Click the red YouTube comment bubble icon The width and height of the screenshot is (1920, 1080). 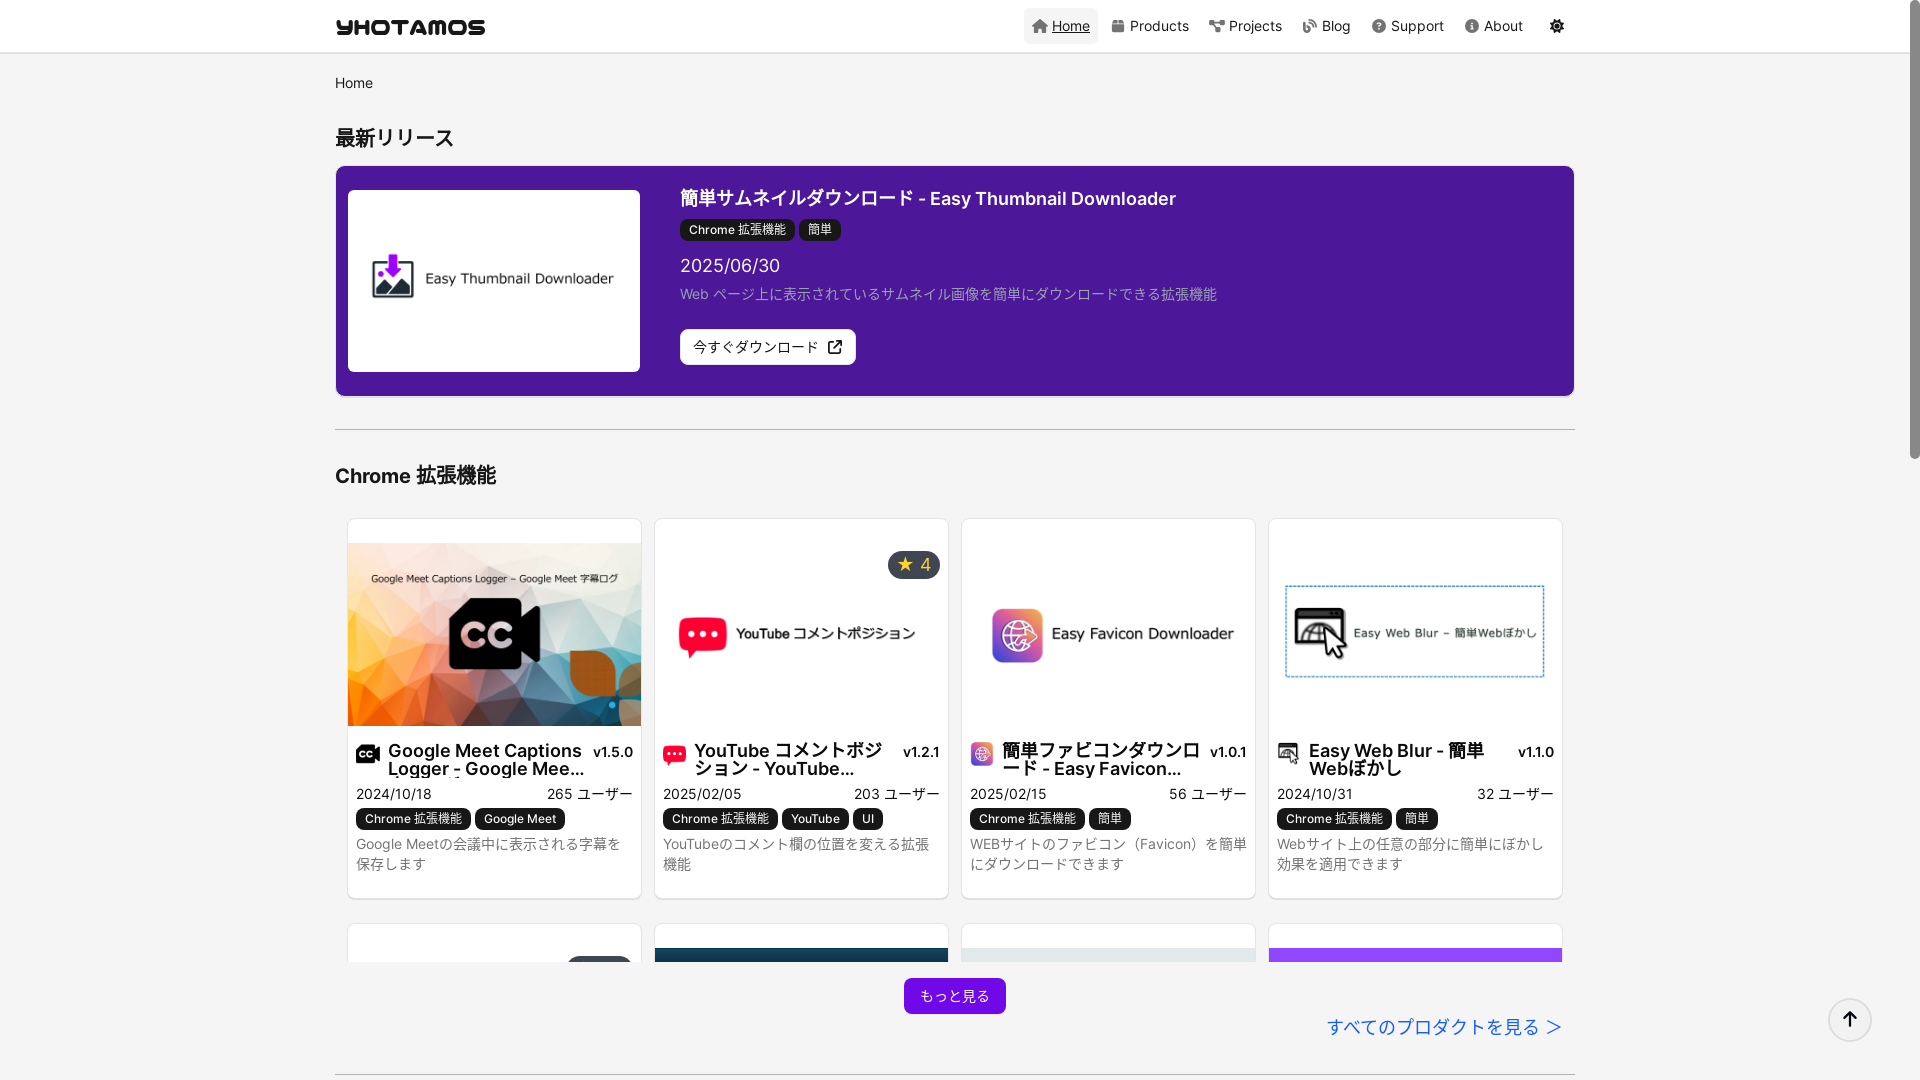pyautogui.click(x=675, y=755)
